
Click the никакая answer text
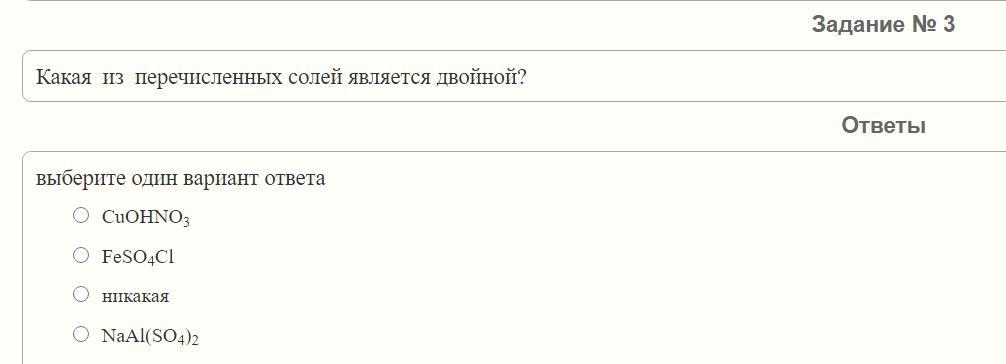135,297
